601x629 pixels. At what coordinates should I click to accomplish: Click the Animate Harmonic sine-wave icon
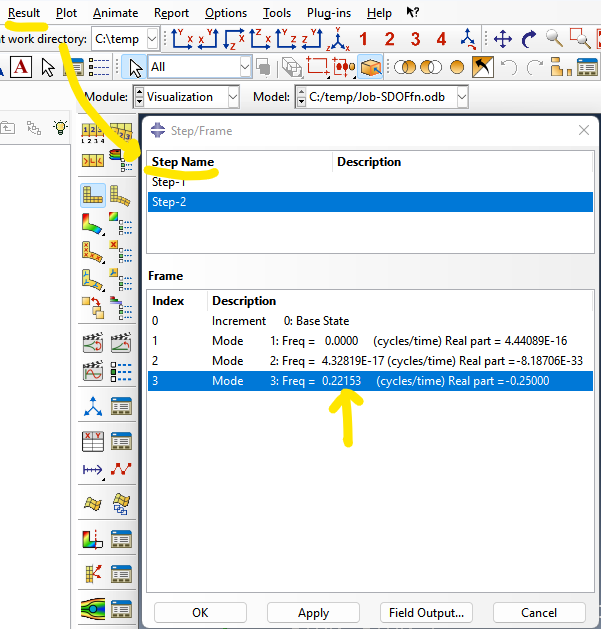93,371
